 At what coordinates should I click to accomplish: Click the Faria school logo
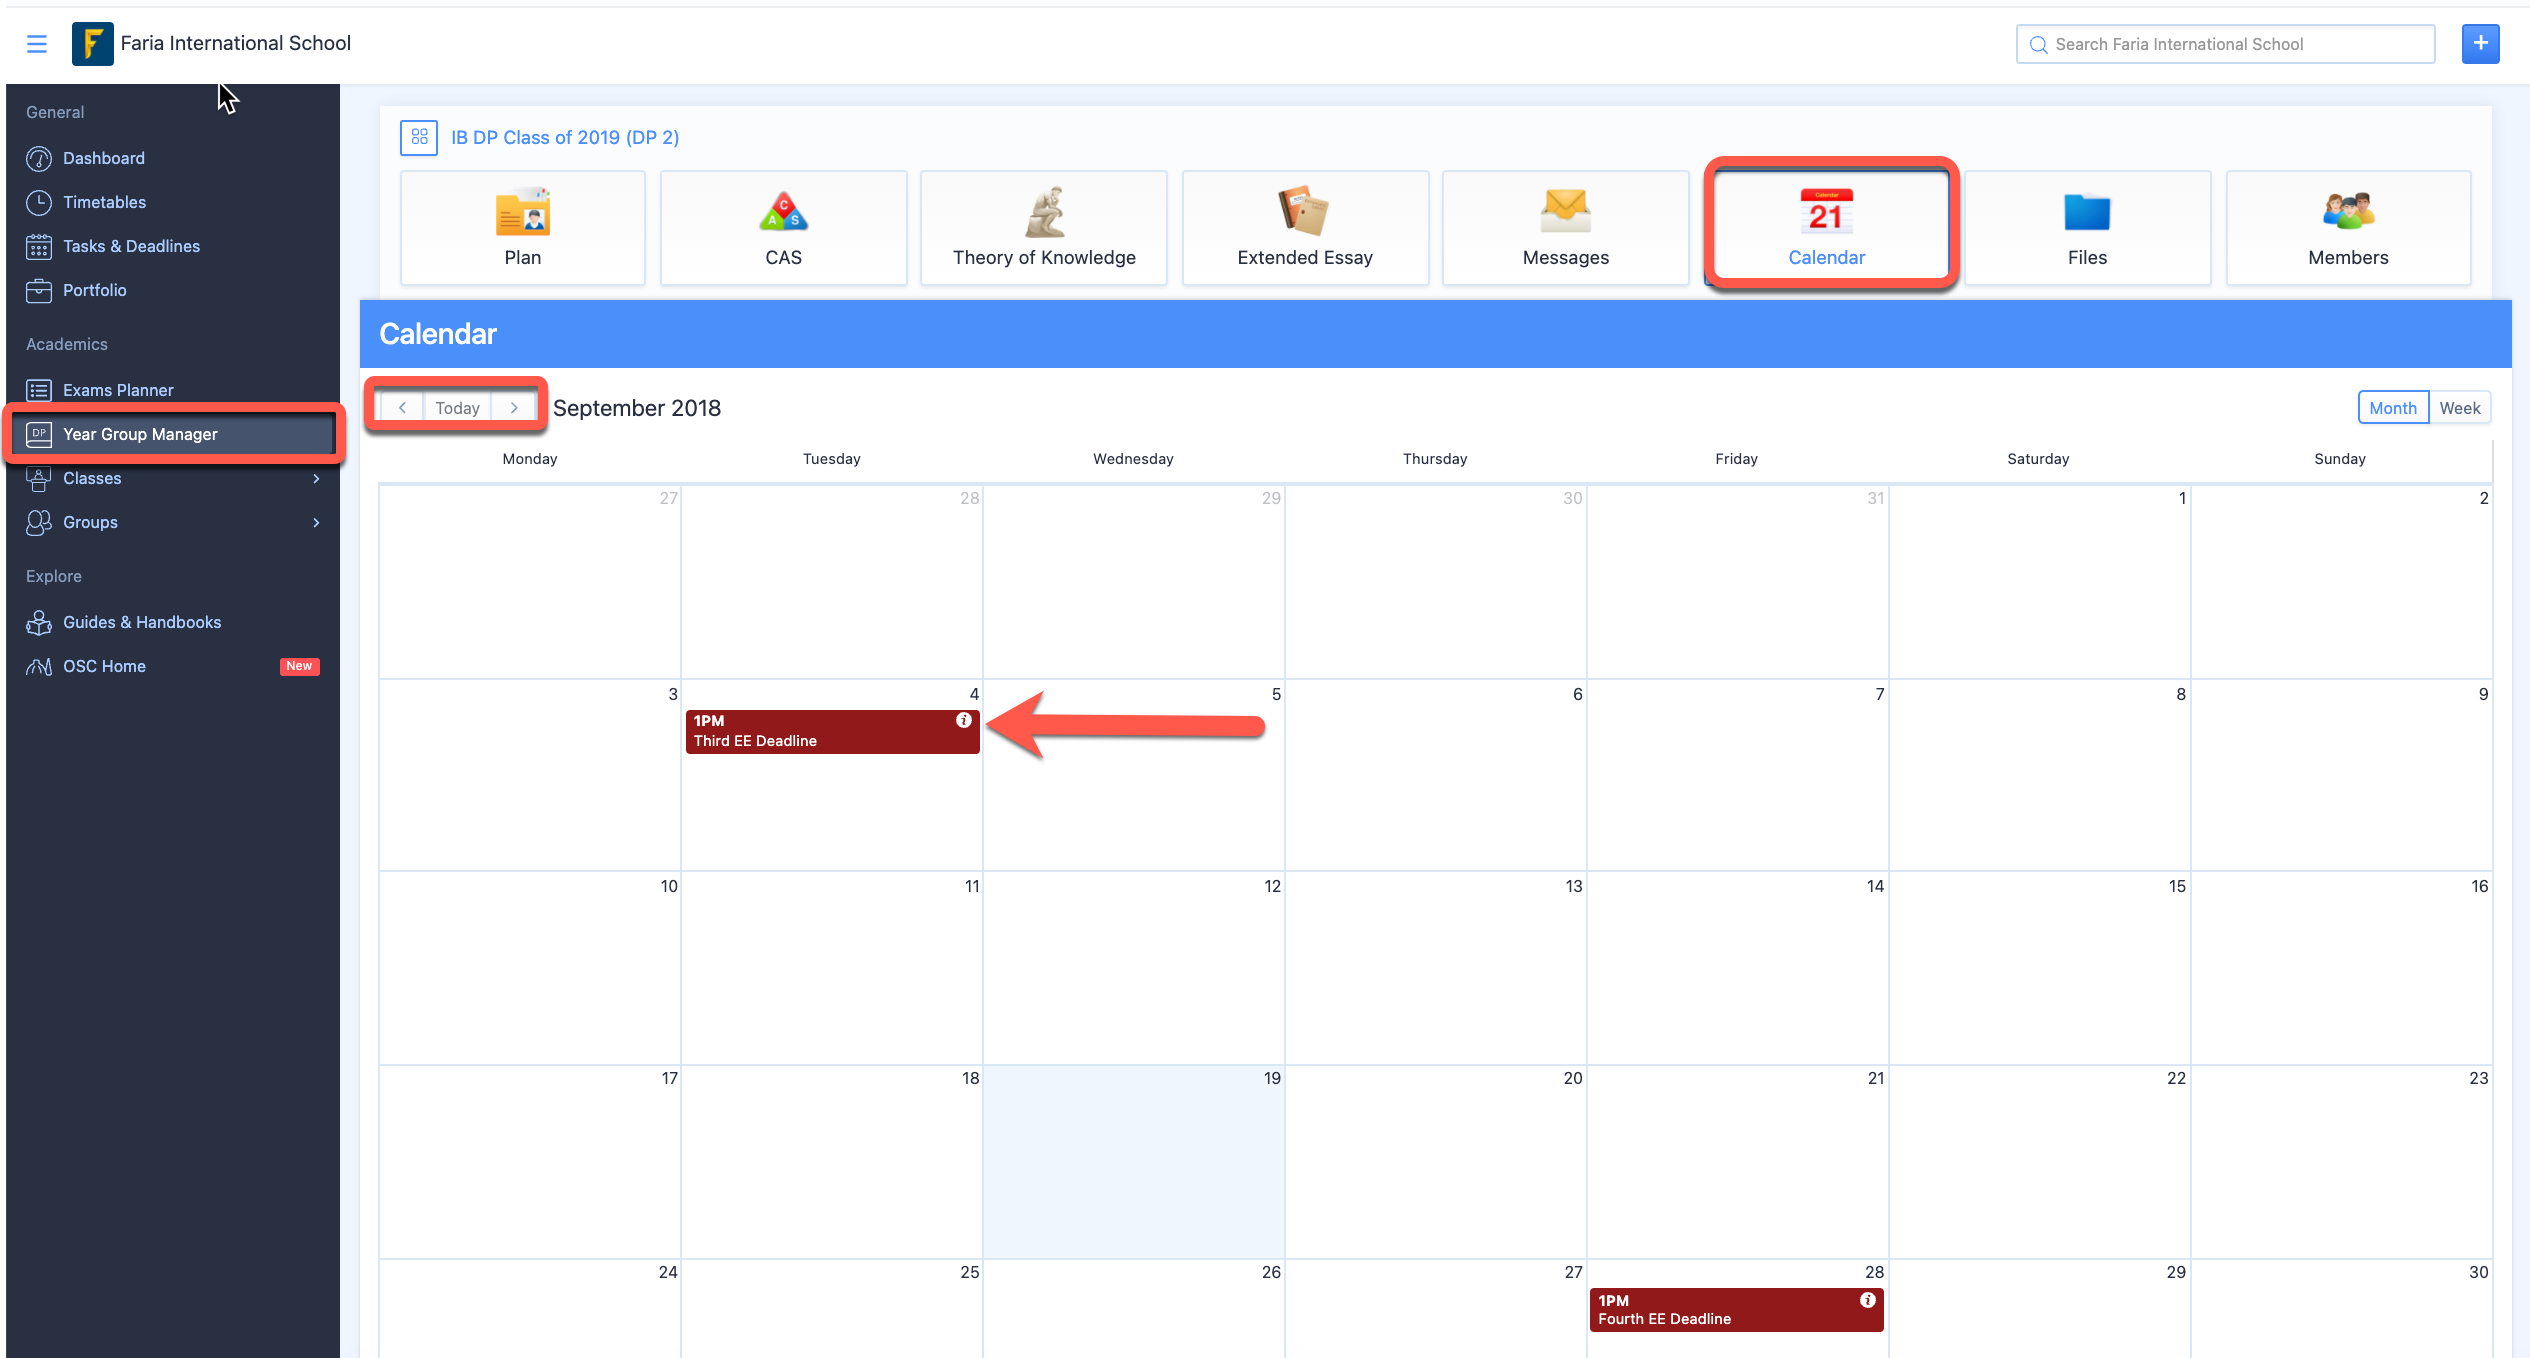pyautogui.click(x=92, y=44)
